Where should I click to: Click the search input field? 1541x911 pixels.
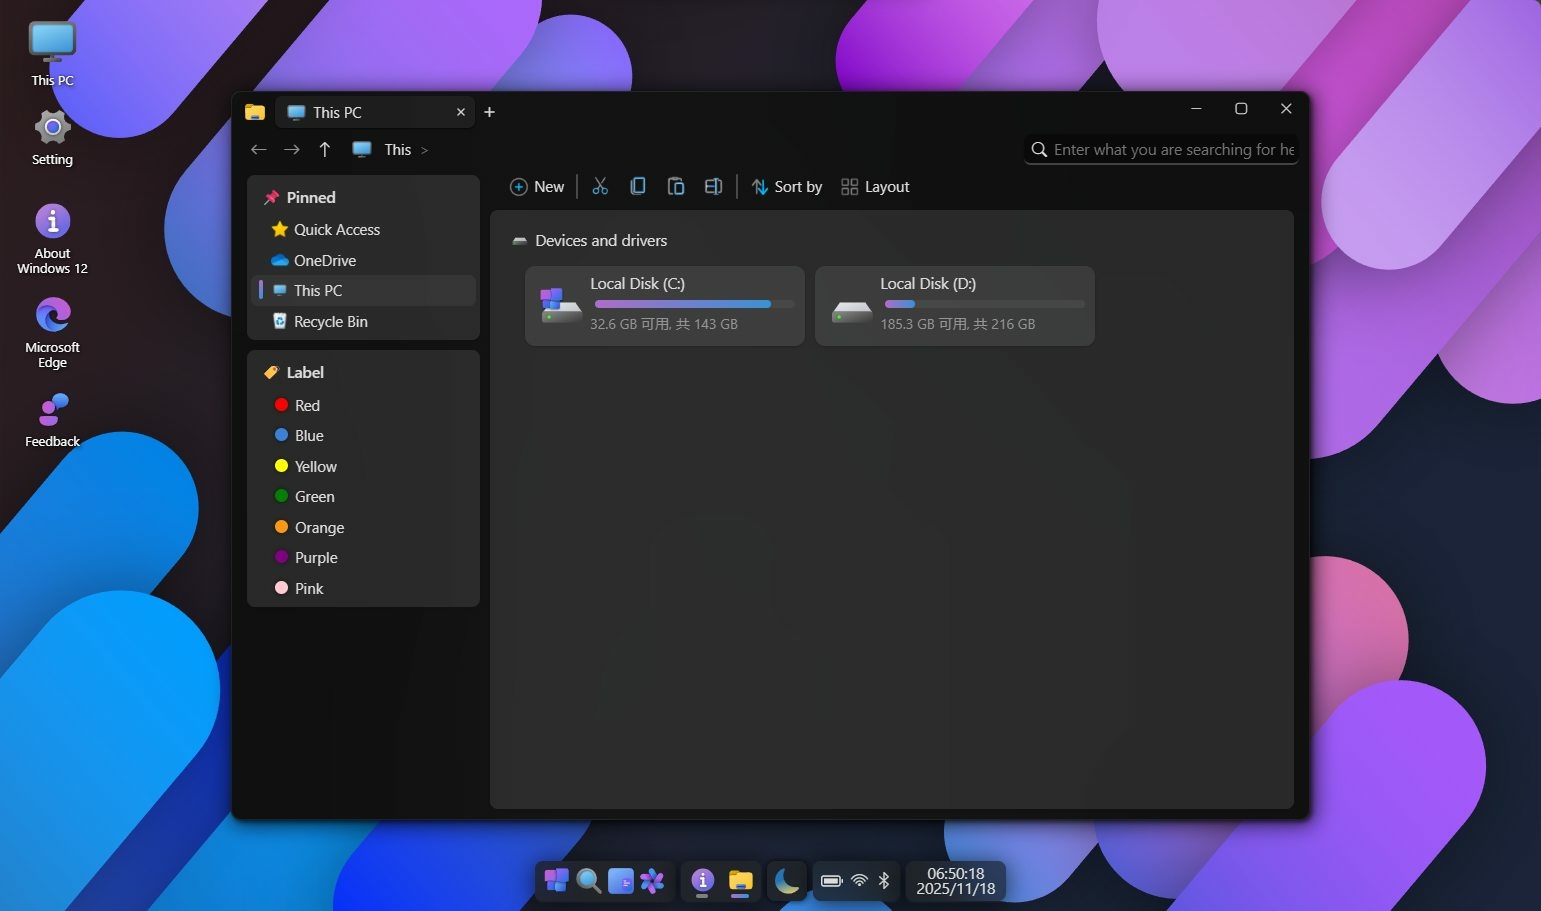tap(1160, 149)
